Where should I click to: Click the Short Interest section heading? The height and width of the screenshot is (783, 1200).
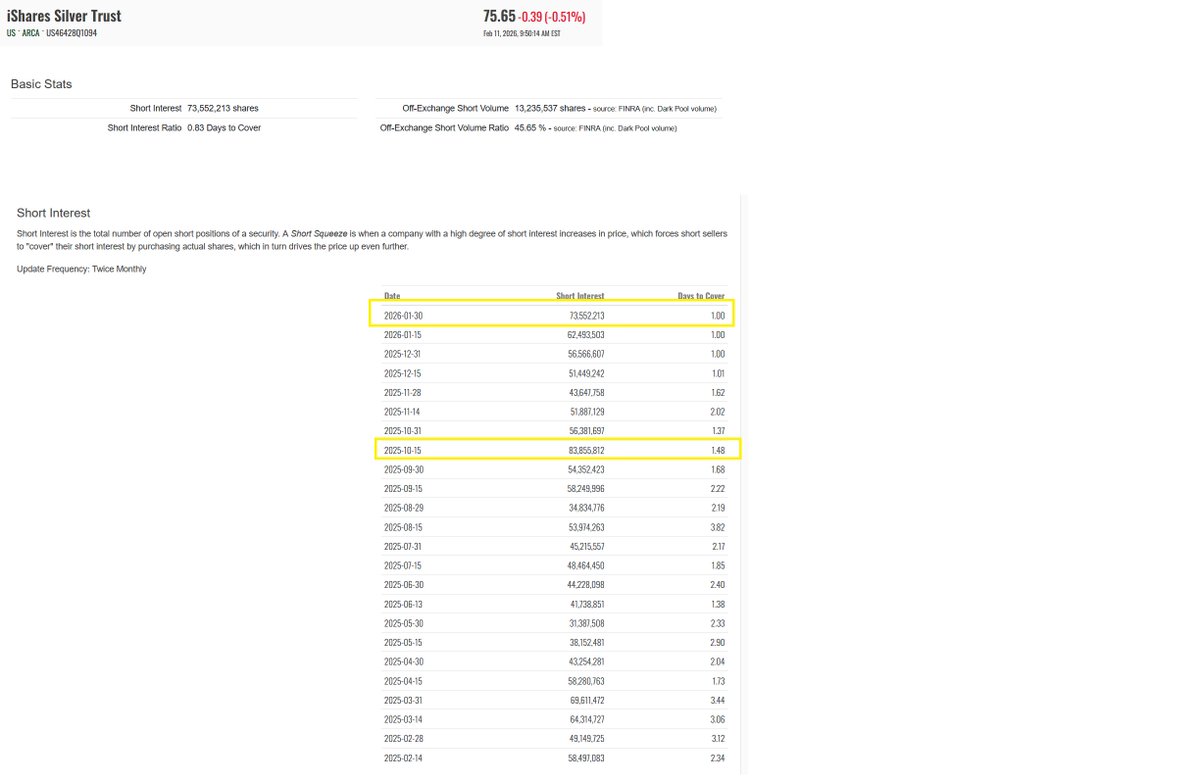pos(54,213)
